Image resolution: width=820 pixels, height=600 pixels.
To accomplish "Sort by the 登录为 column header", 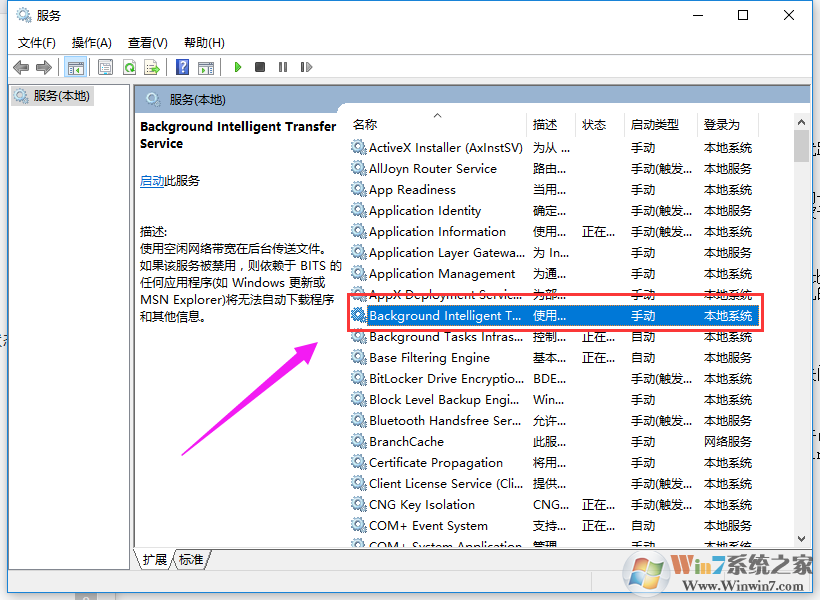I will pos(728,124).
